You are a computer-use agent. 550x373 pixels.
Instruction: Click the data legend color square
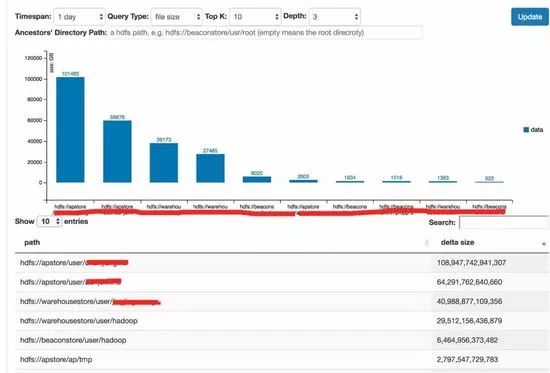(526, 130)
